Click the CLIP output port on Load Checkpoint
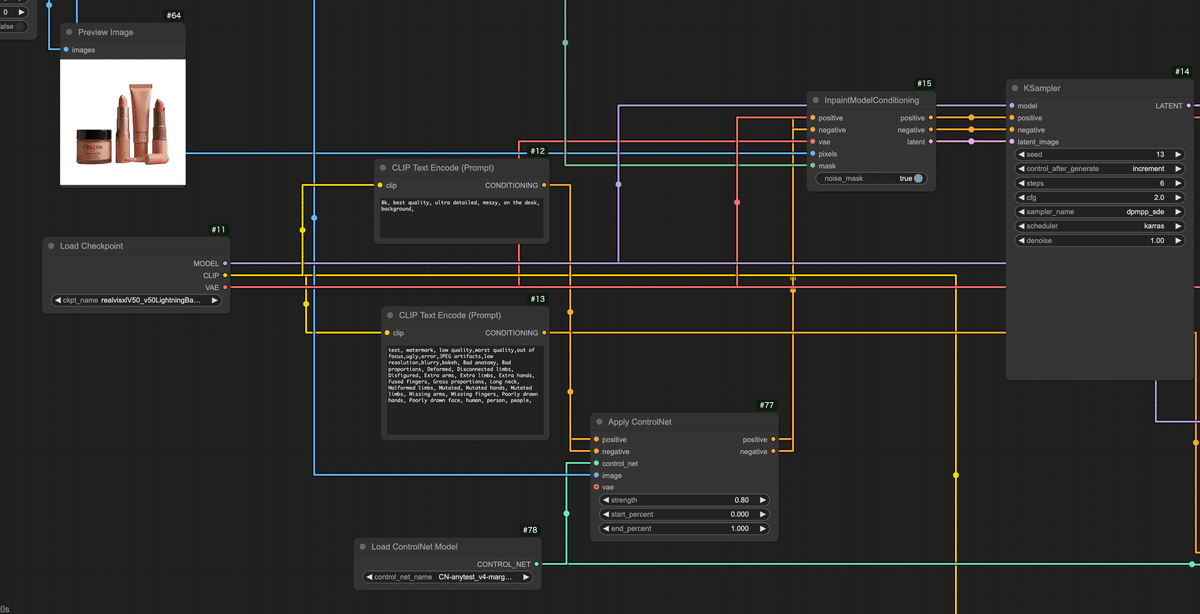 click(x=225, y=275)
